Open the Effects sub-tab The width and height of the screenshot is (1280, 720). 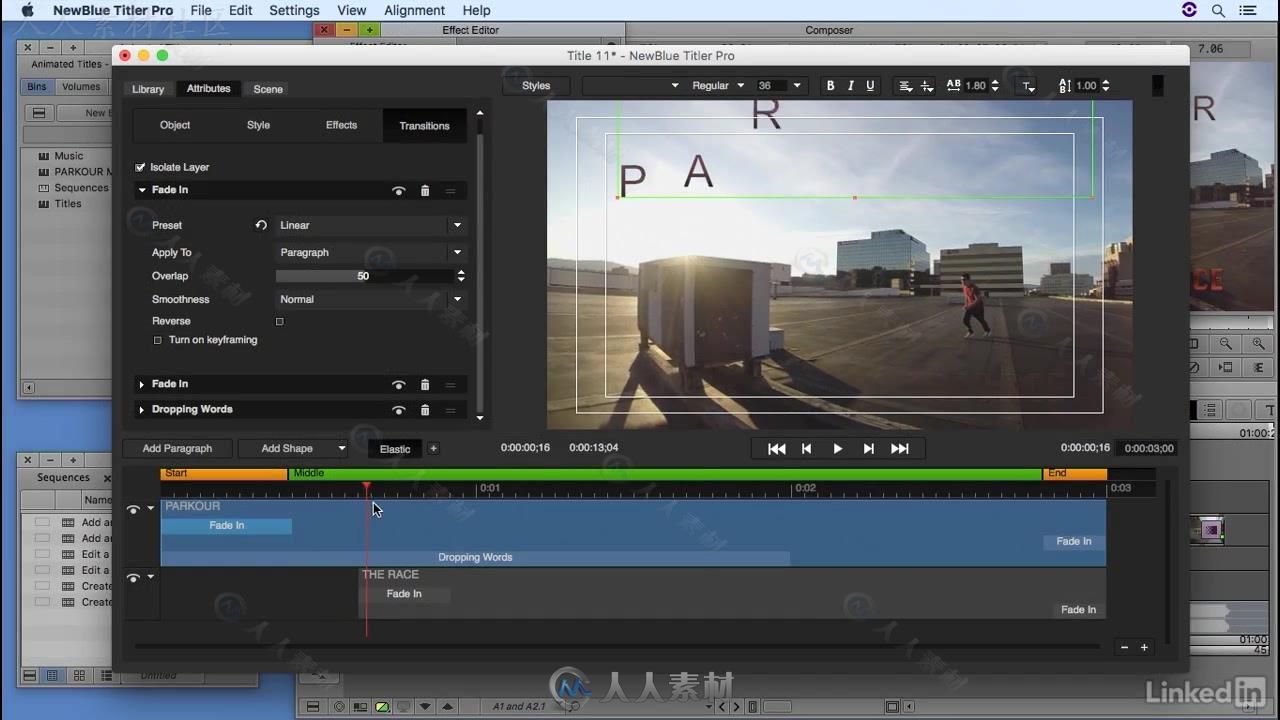pos(341,125)
